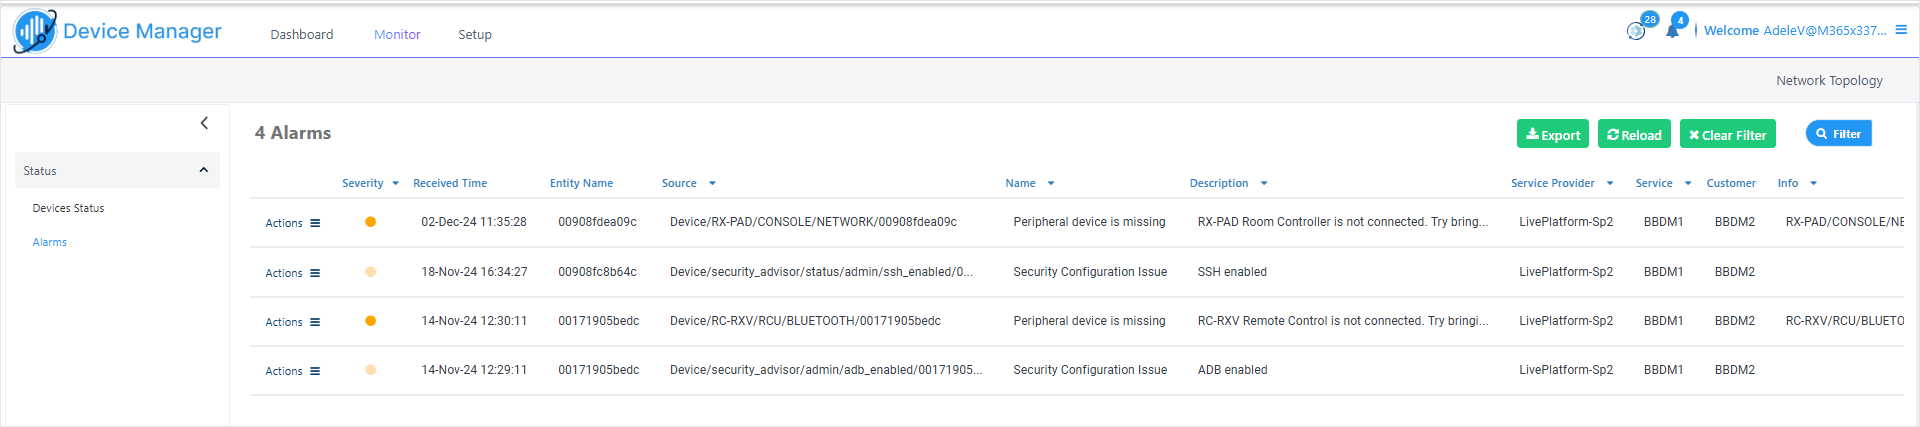1920x427 pixels.
Task: Open Actions menu icon for RC-RXV alarm
Action: click(x=315, y=322)
